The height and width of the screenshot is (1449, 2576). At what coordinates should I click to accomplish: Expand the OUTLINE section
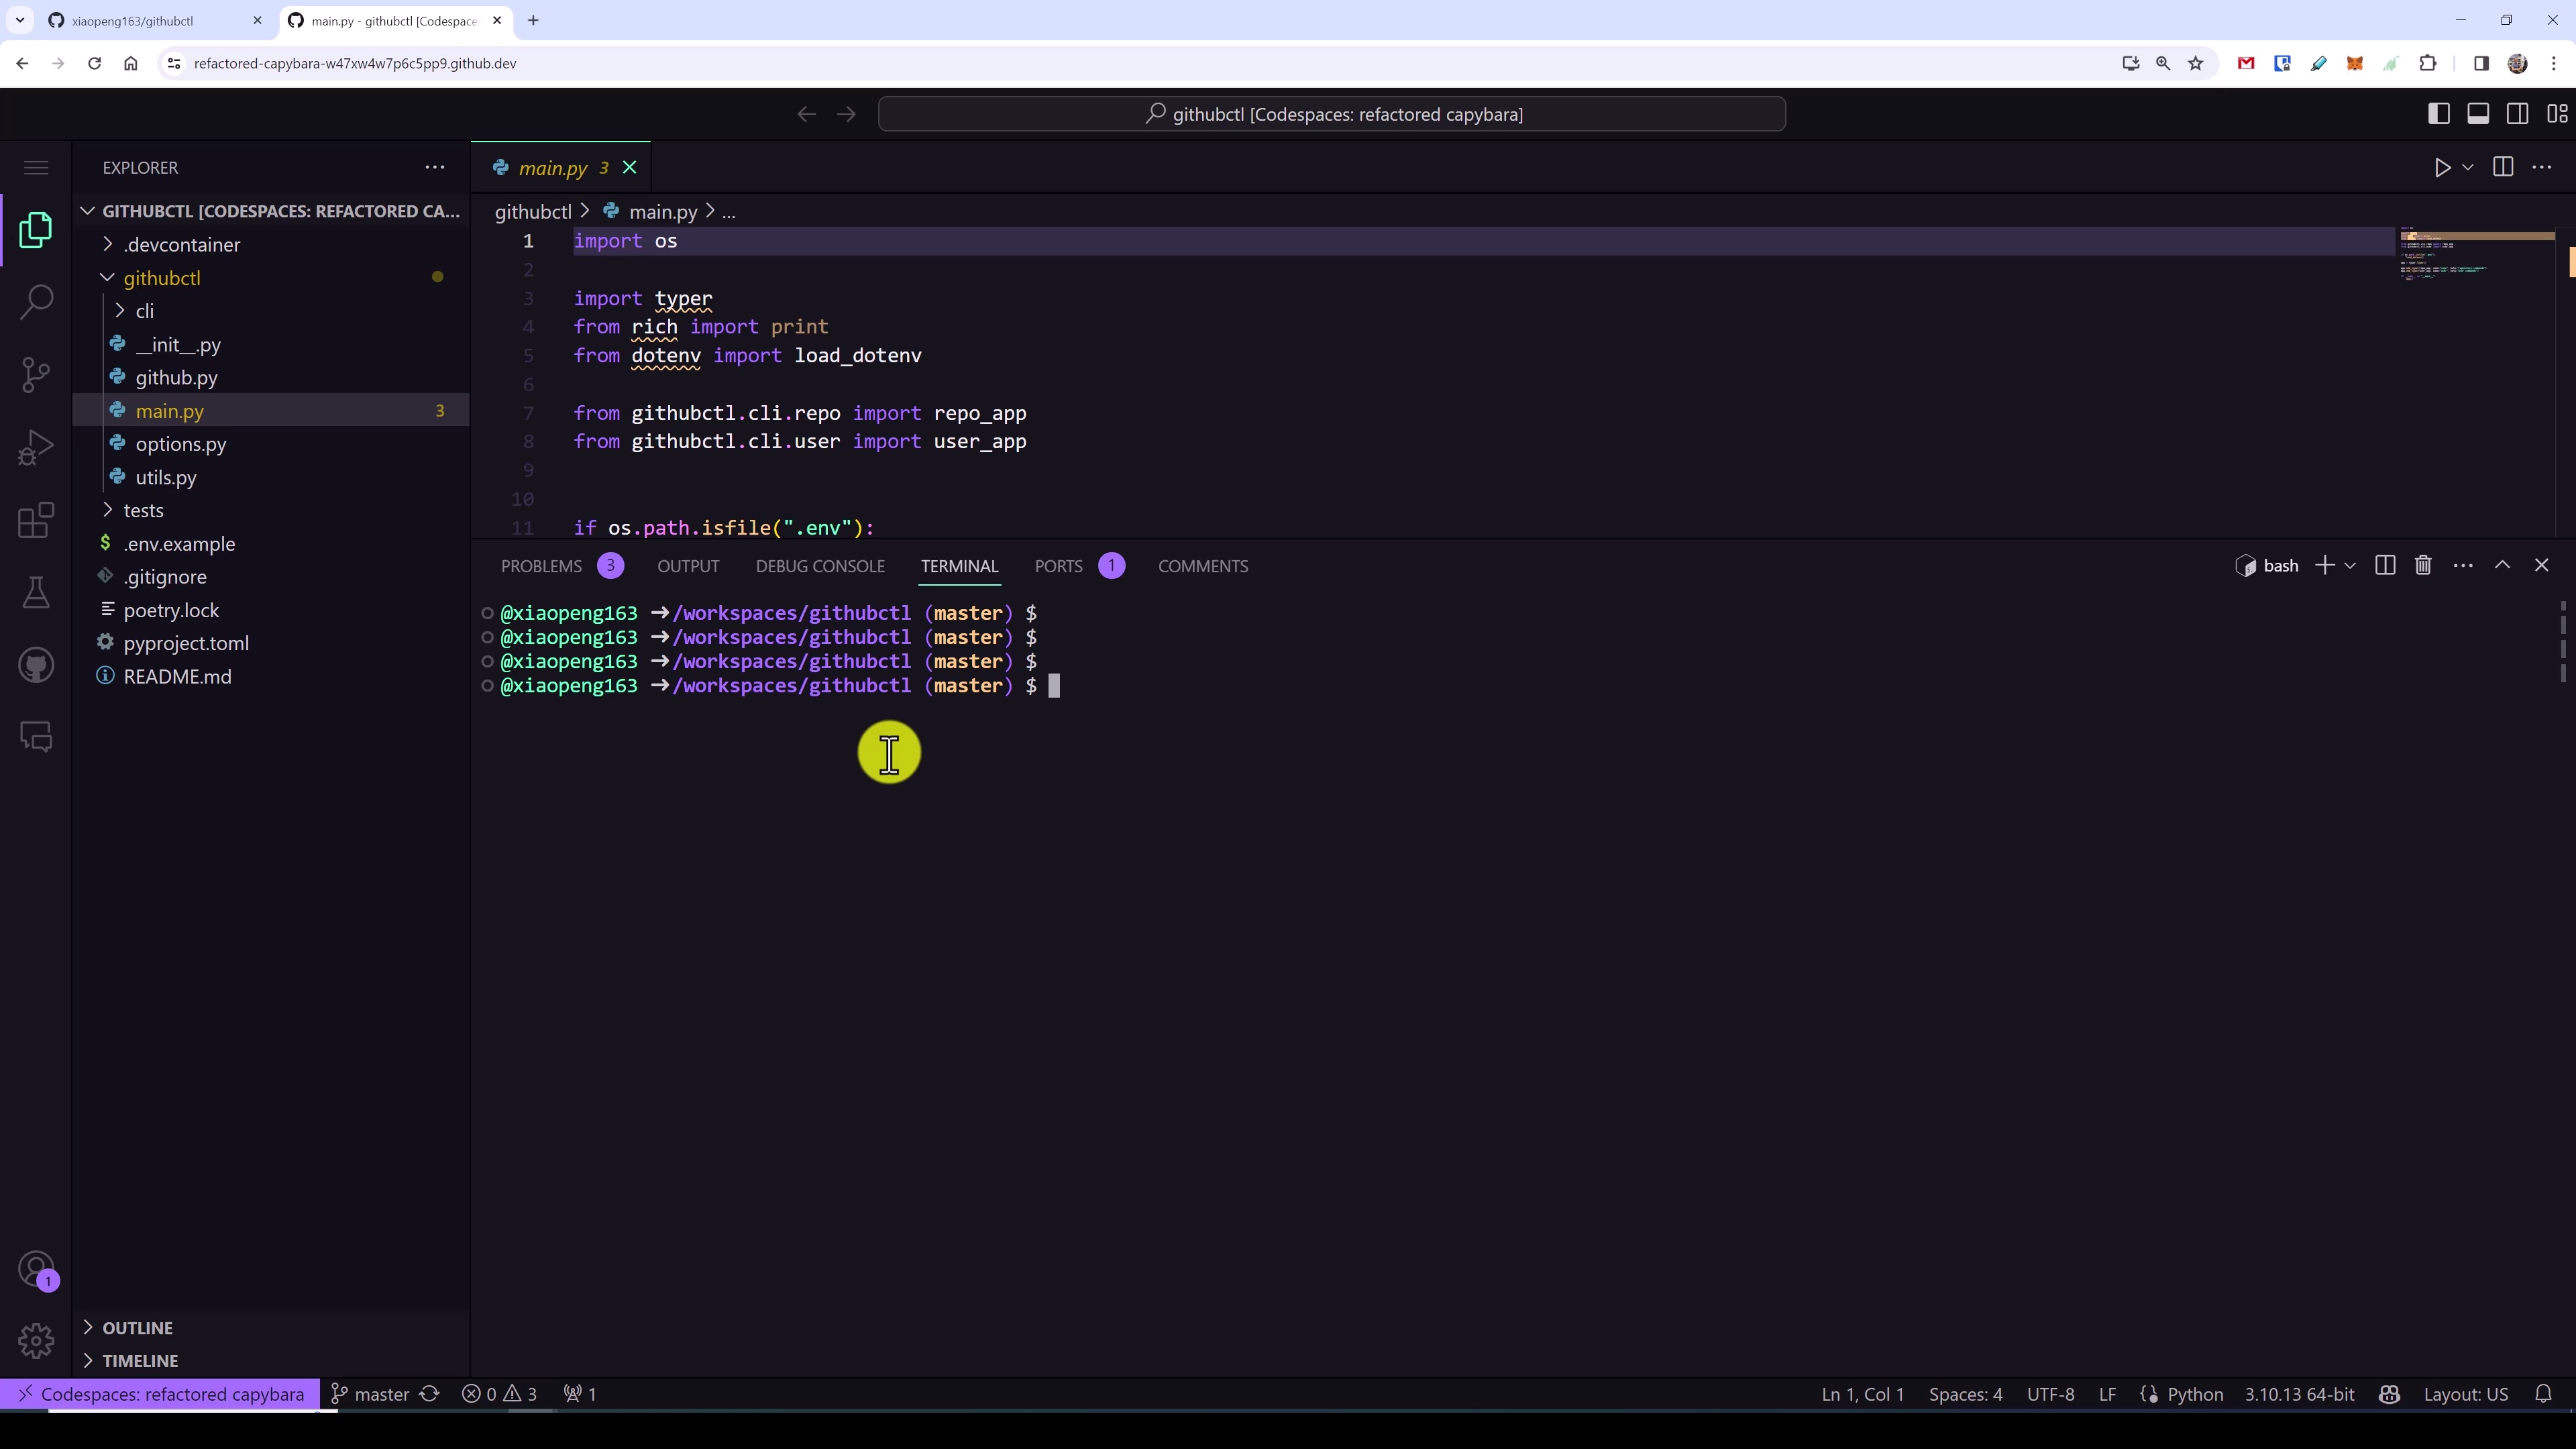(x=137, y=1328)
